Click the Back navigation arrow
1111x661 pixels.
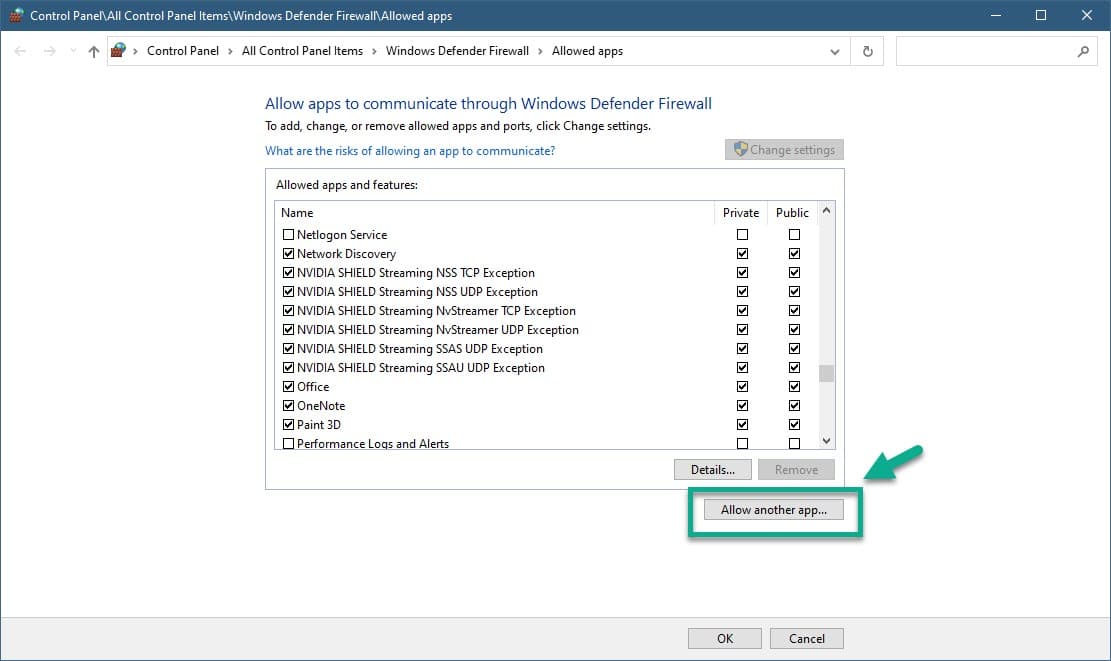pos(20,51)
